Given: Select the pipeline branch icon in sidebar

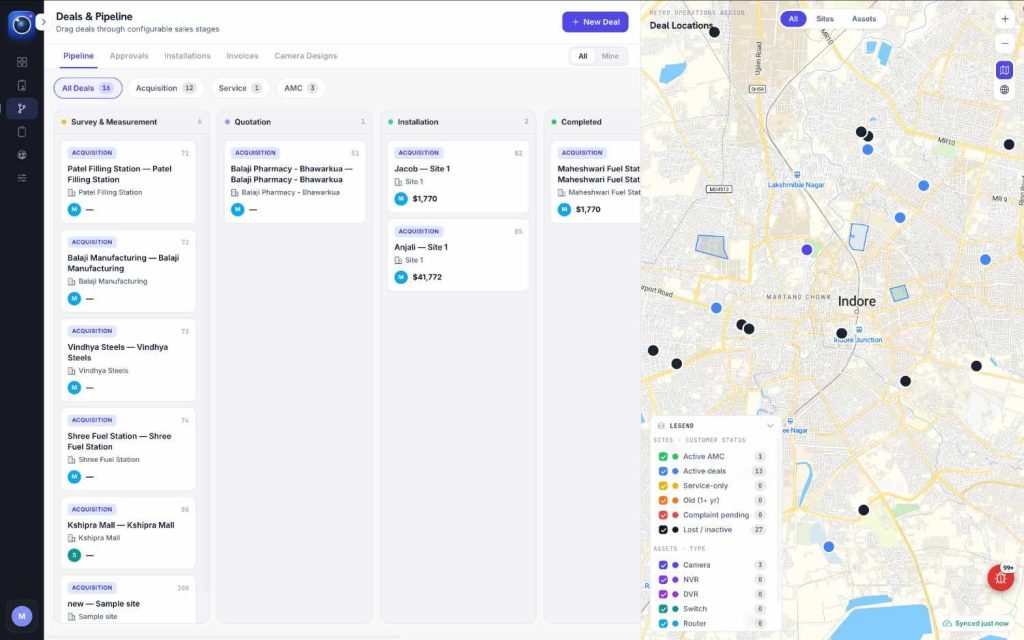Looking at the screenshot, I should pos(22,108).
